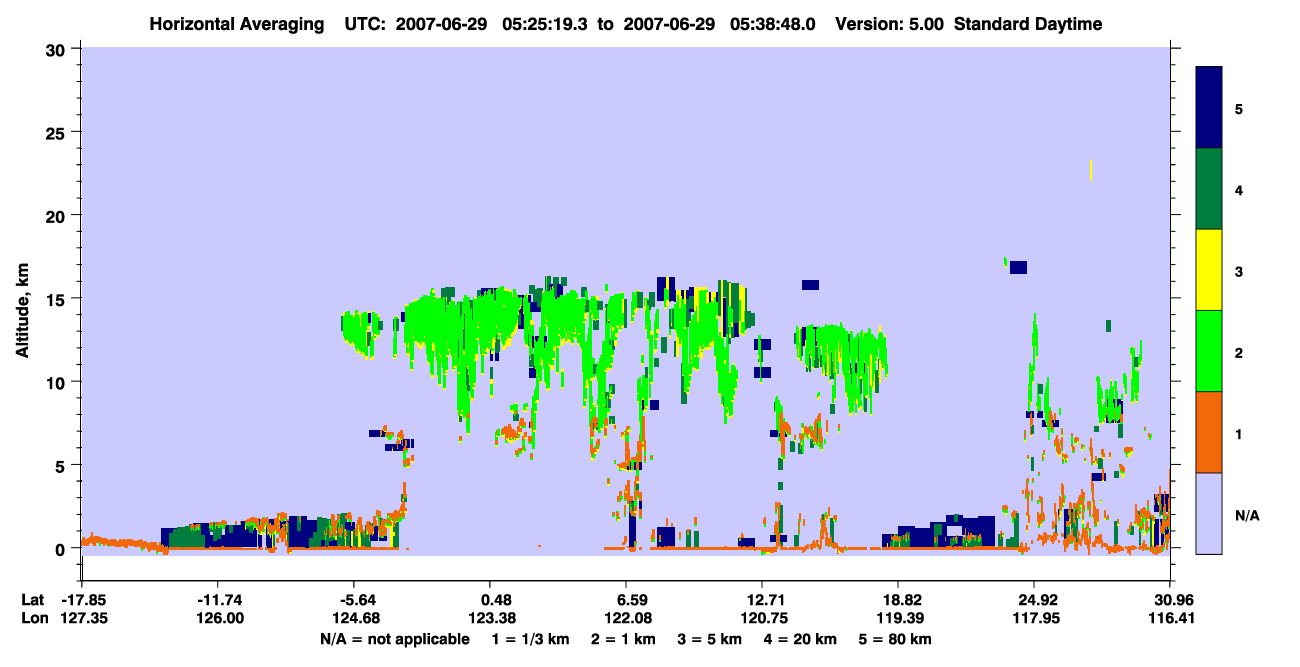Click the longitude value '120.75'
This screenshot has width=1300, height=667.
coord(762,619)
